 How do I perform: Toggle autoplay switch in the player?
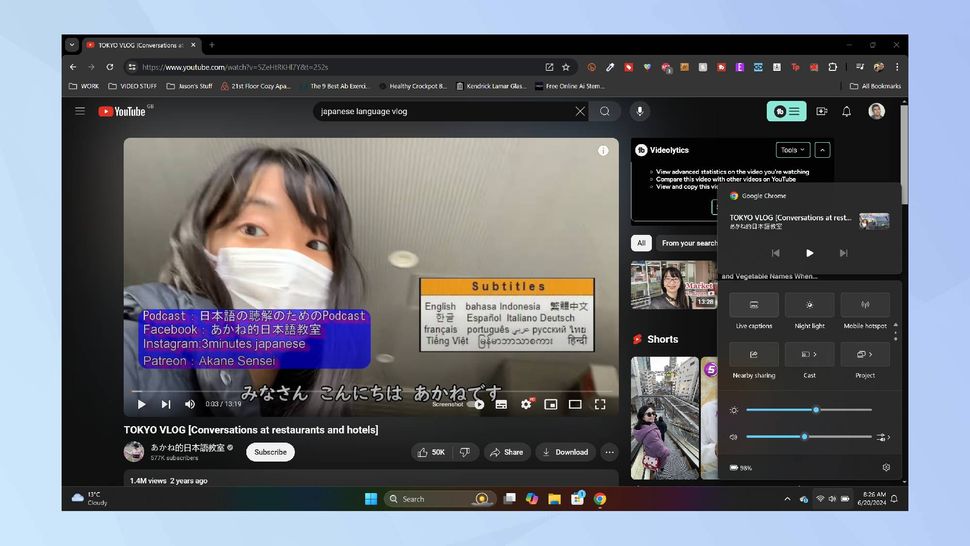(478, 404)
